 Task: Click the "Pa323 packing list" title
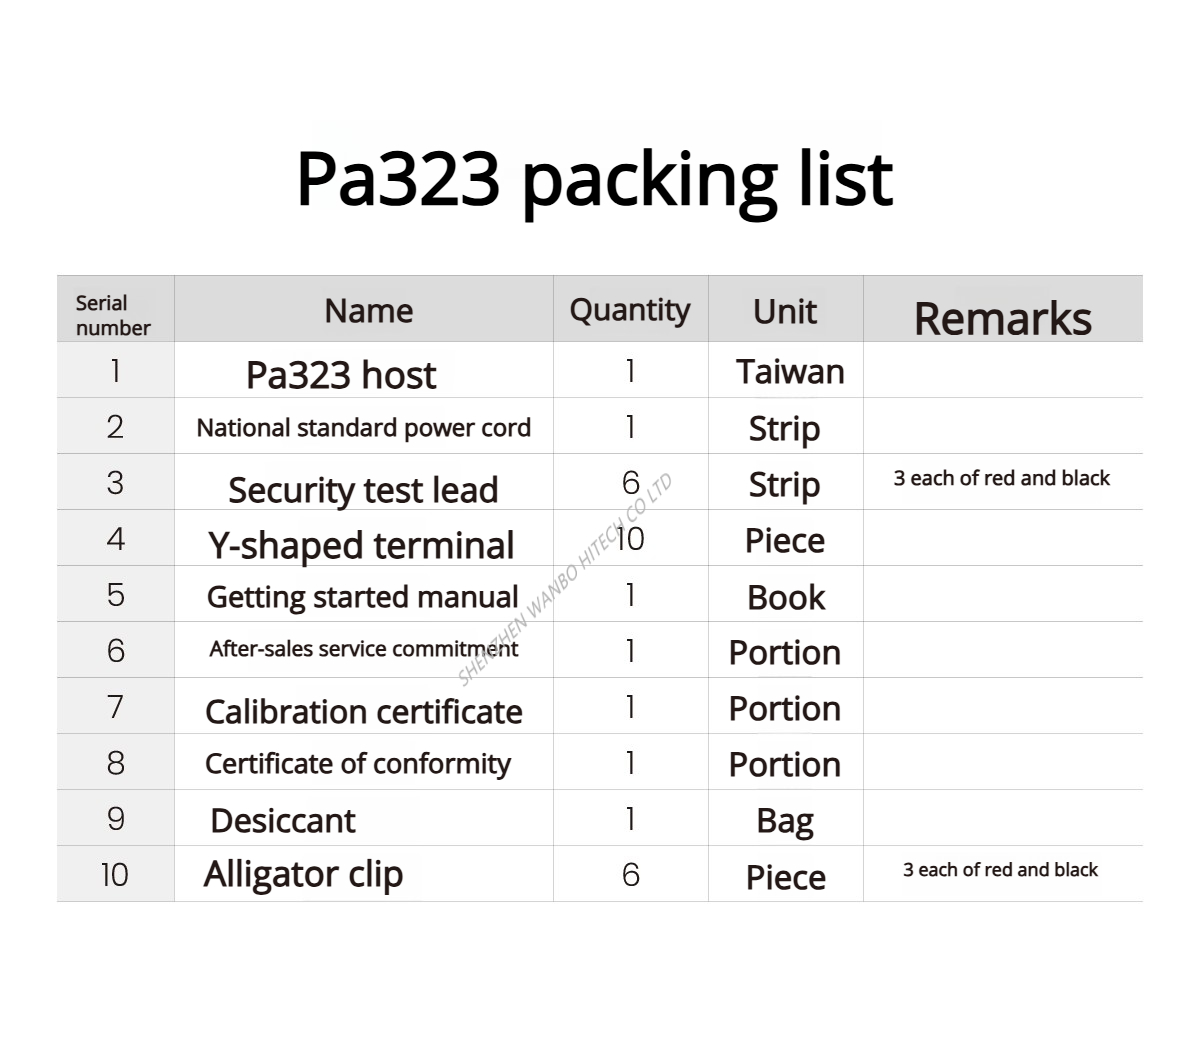(x=594, y=180)
